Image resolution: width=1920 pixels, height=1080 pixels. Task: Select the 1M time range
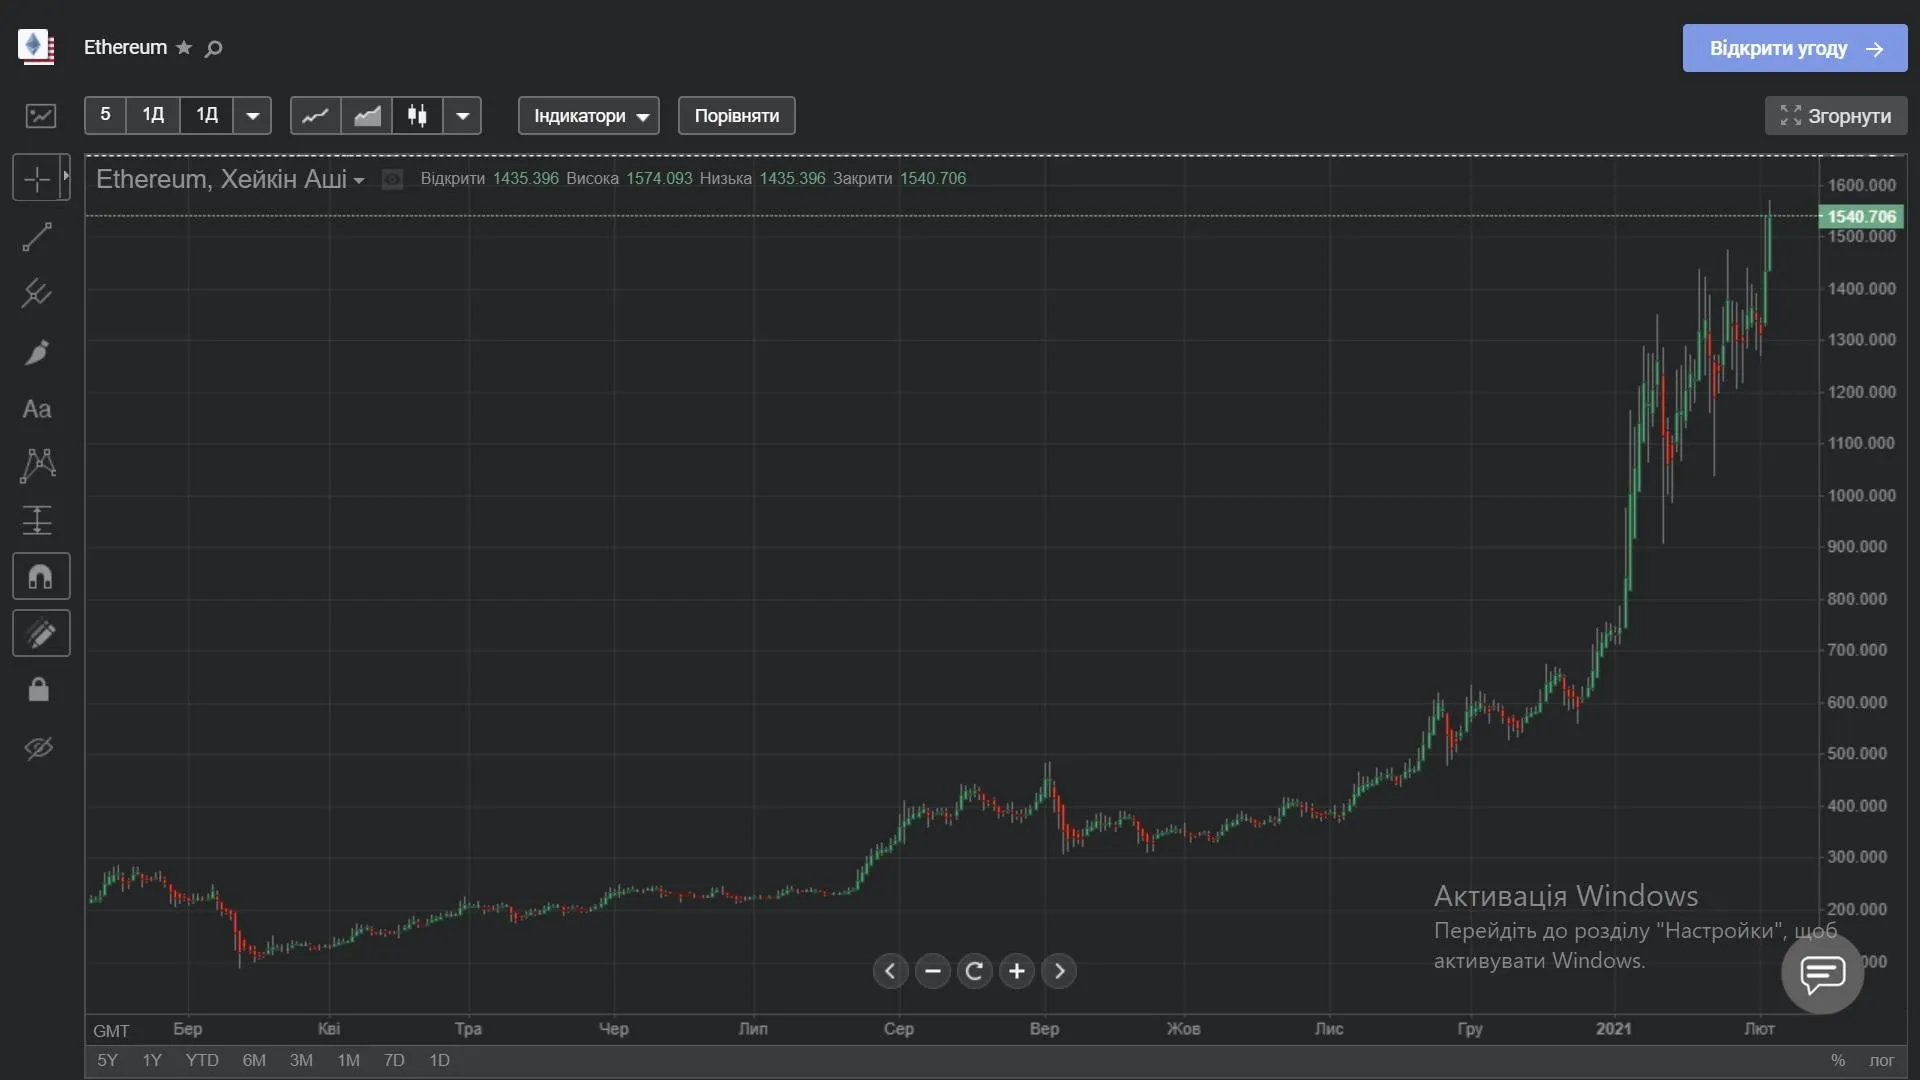(348, 1060)
